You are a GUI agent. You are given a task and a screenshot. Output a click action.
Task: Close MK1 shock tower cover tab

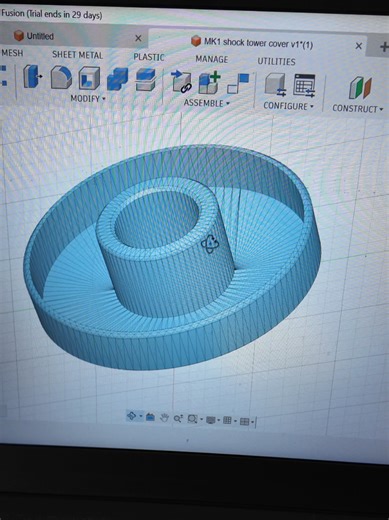(x=359, y=46)
